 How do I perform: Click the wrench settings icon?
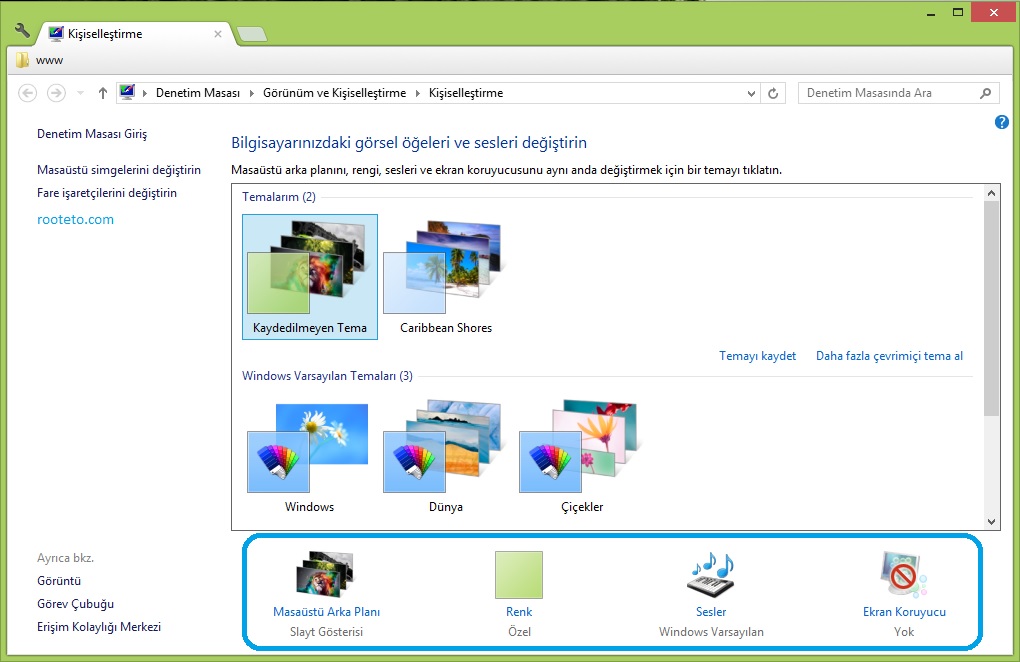(23, 31)
